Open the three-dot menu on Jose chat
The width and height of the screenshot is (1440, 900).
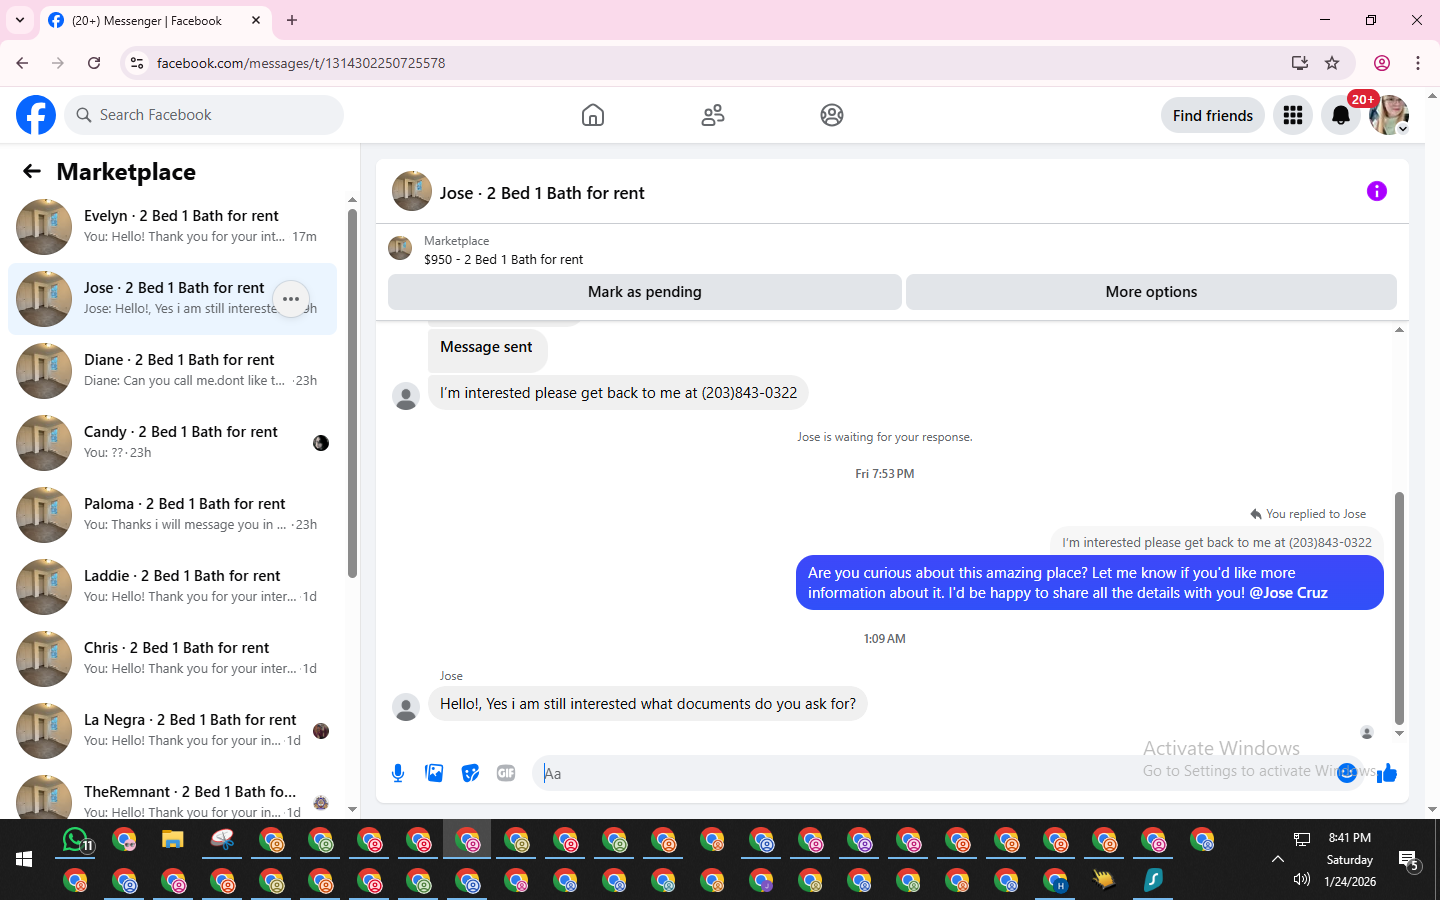pyautogui.click(x=291, y=299)
